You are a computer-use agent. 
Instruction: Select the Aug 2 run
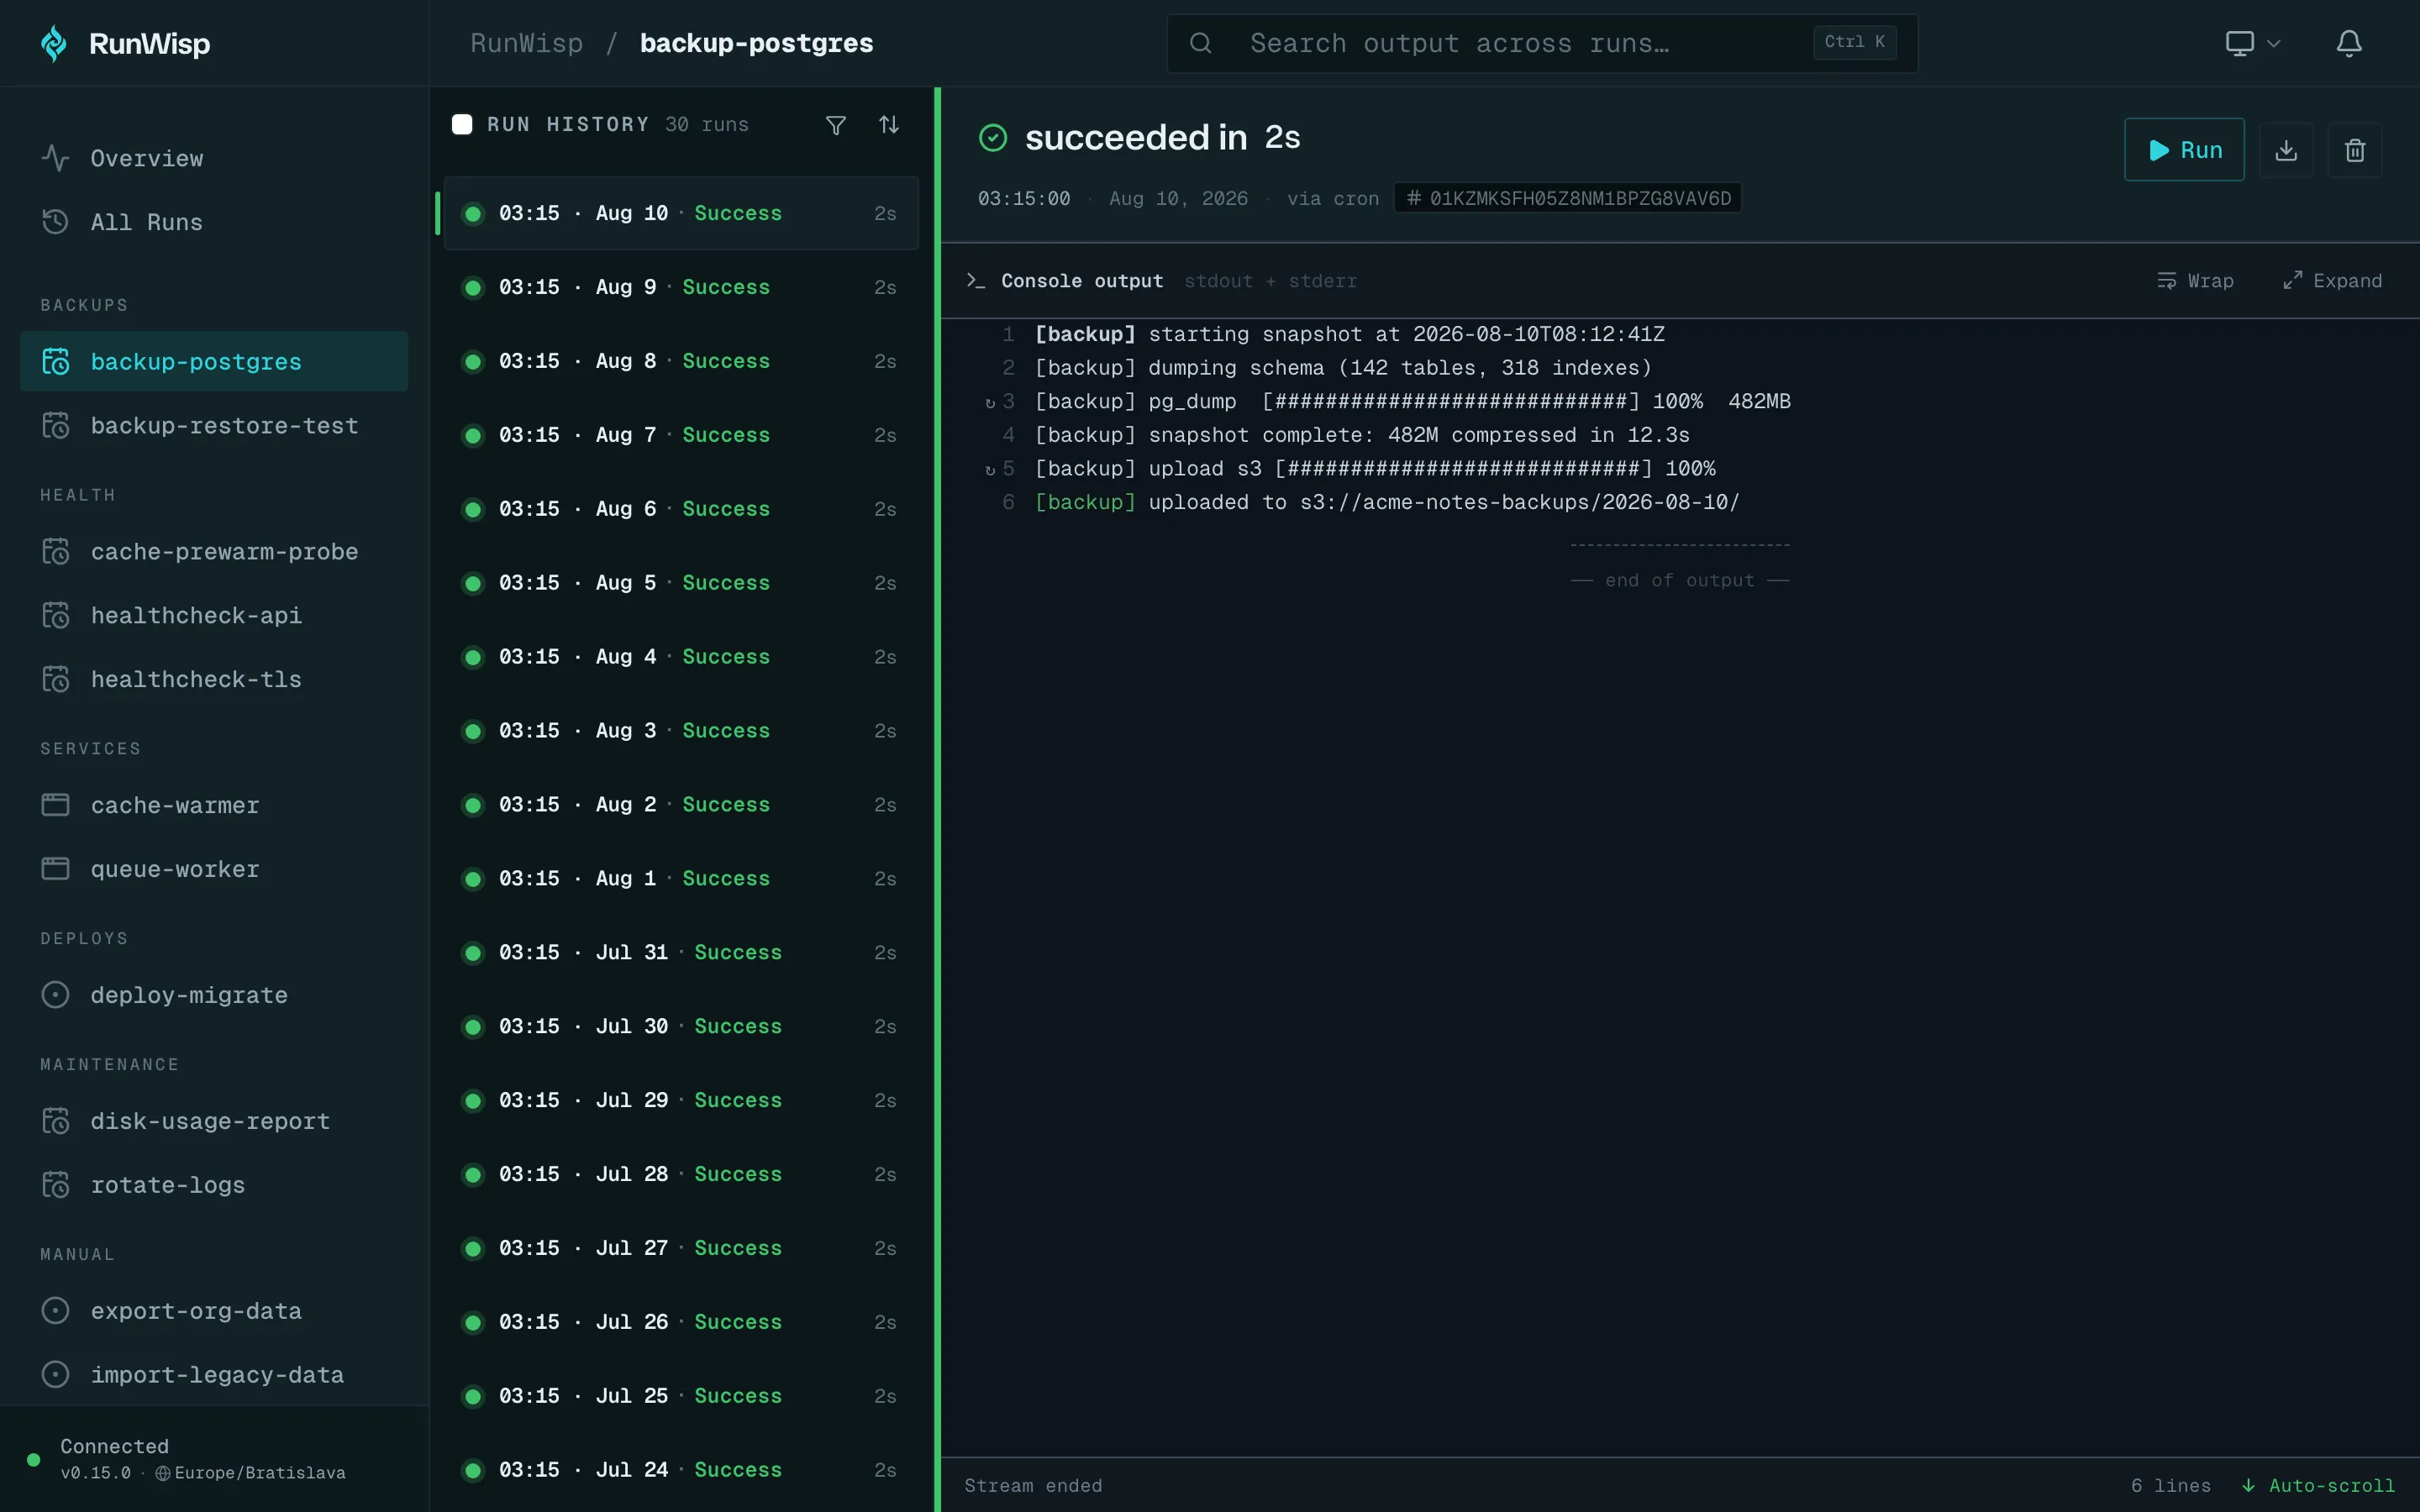681,805
